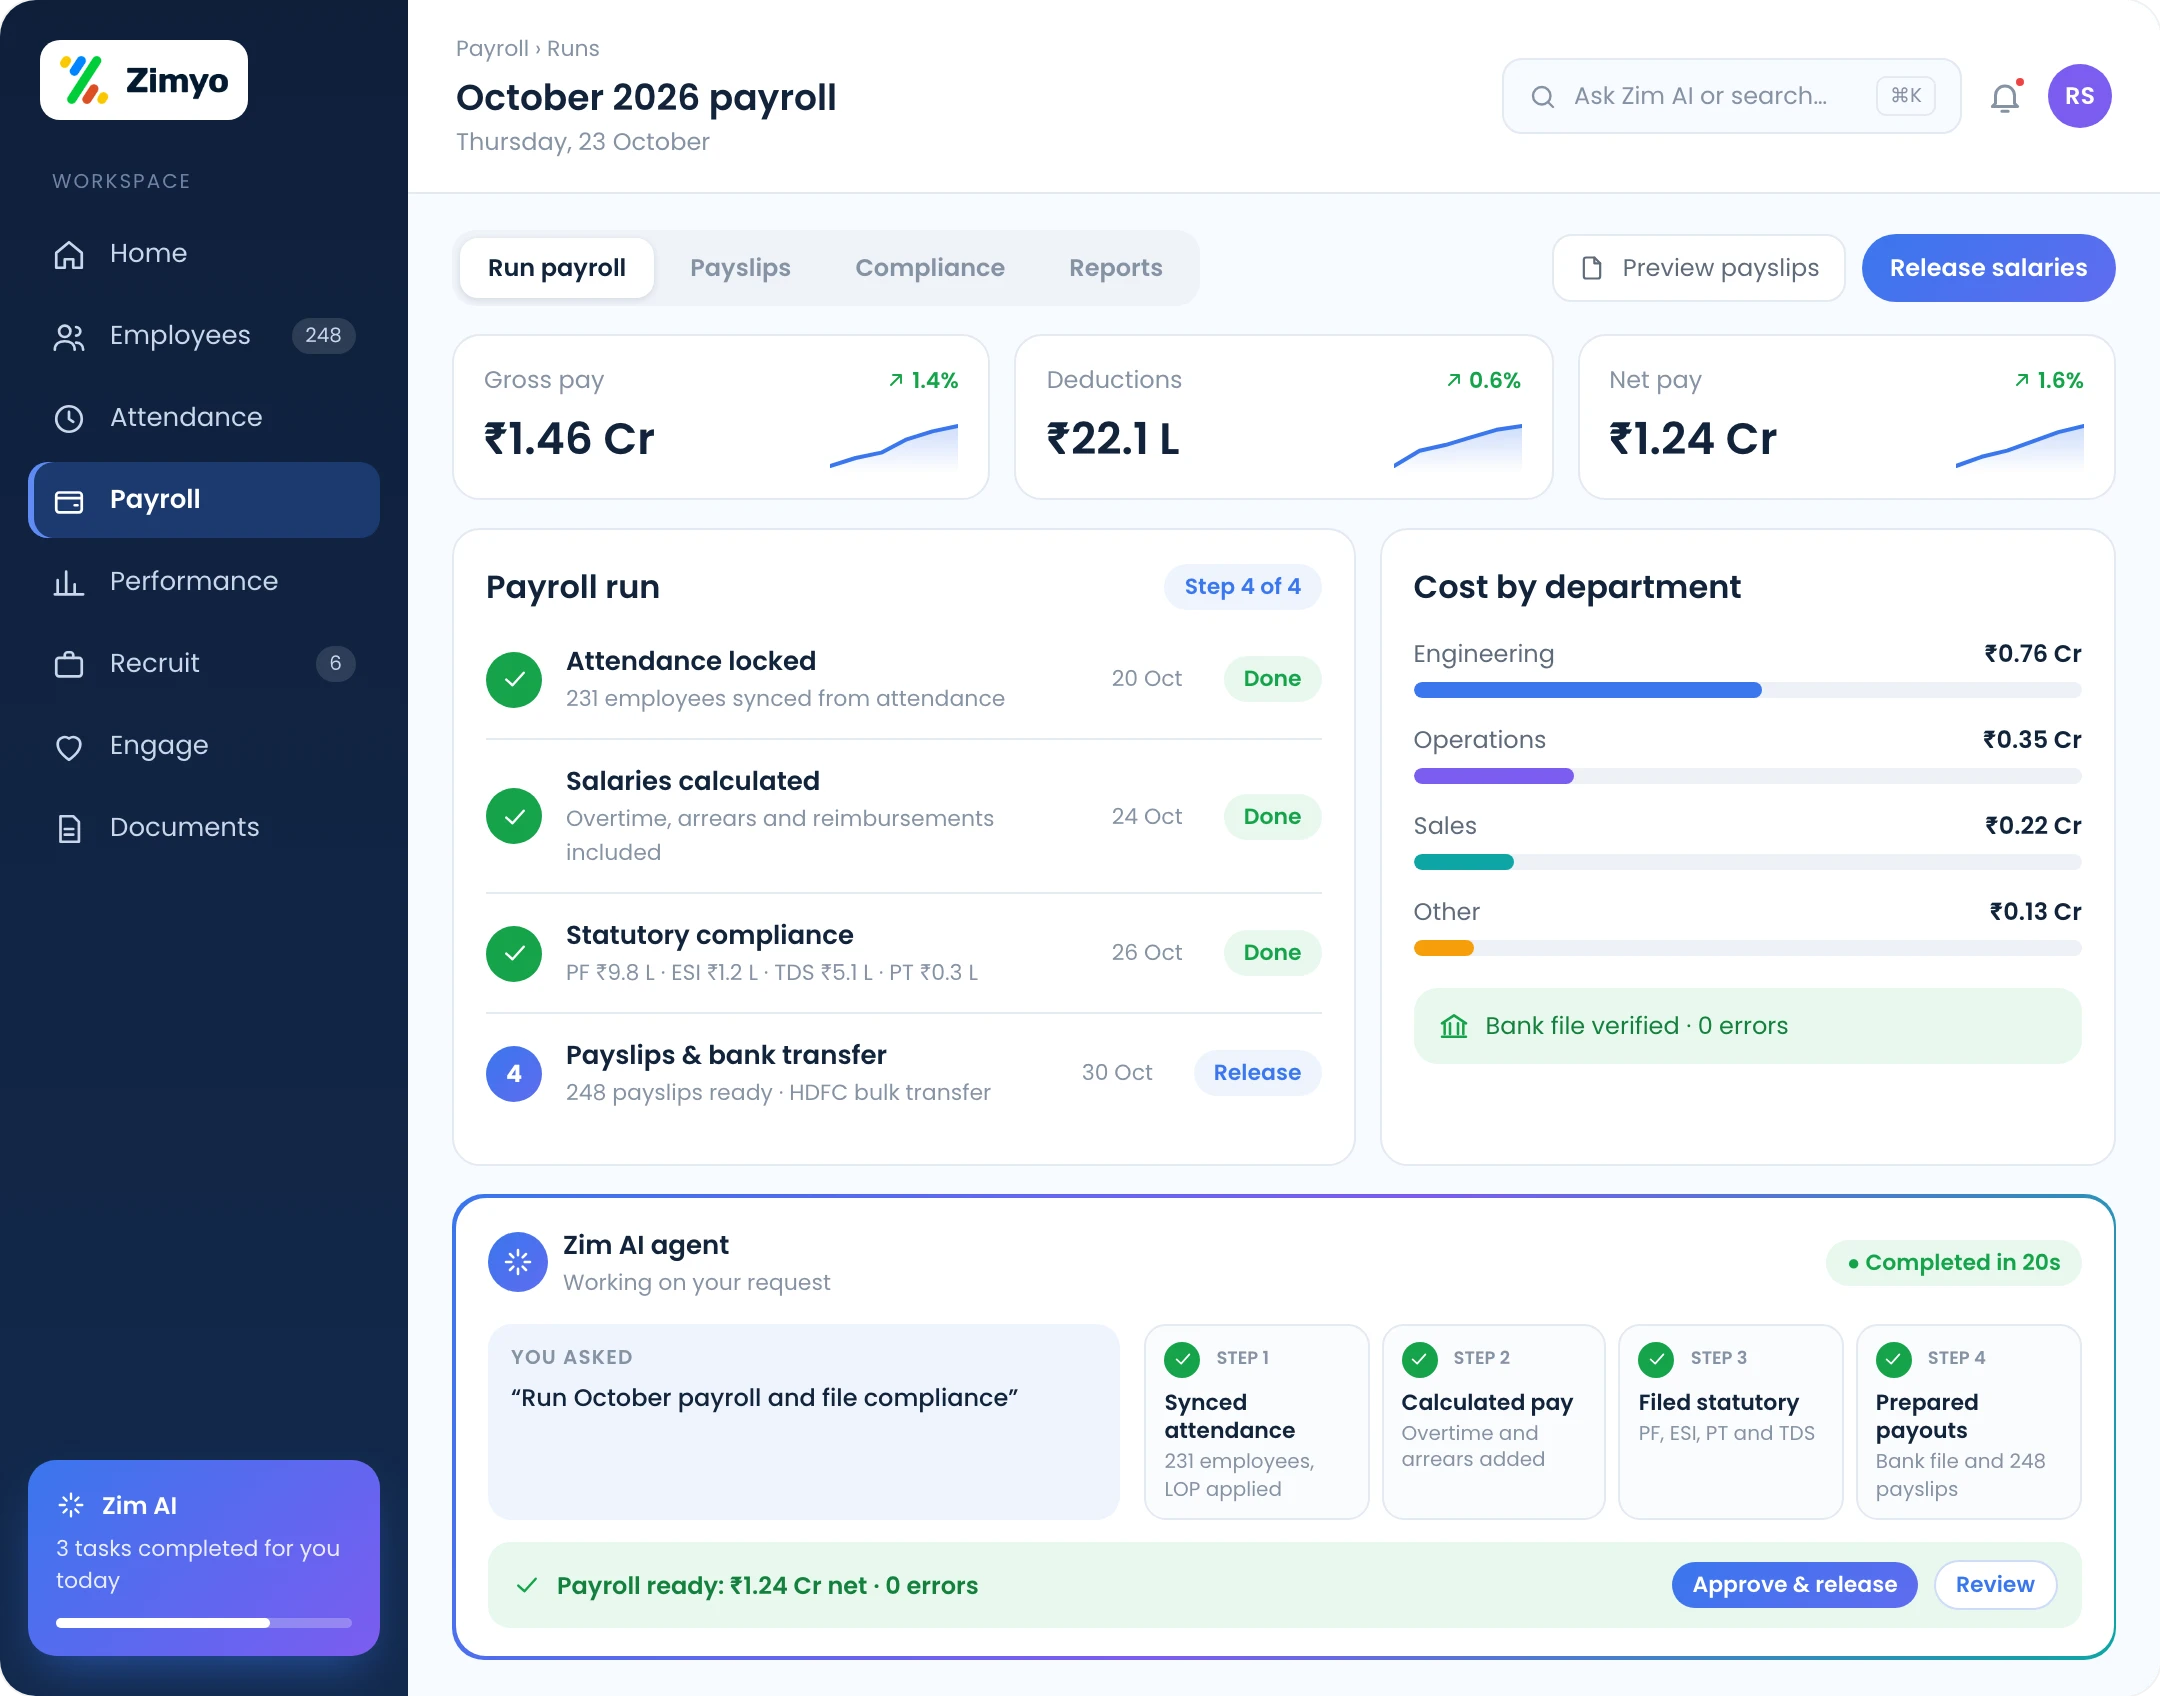Click the bank icon in verified banner
This screenshot has width=2160, height=1696.
coord(1454,1026)
